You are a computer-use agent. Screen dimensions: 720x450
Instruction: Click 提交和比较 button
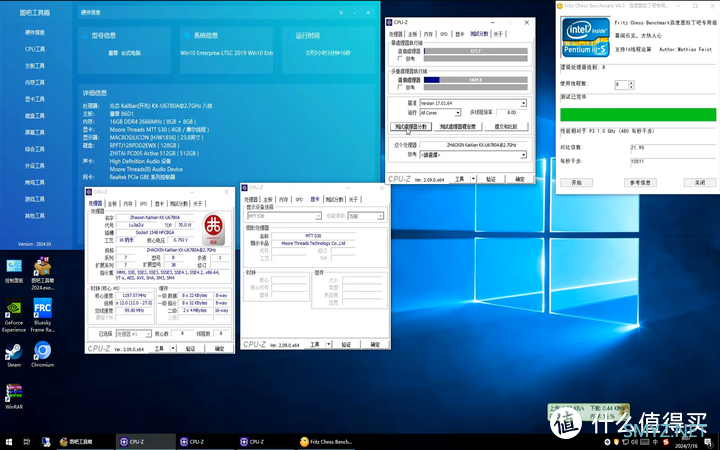(506, 126)
